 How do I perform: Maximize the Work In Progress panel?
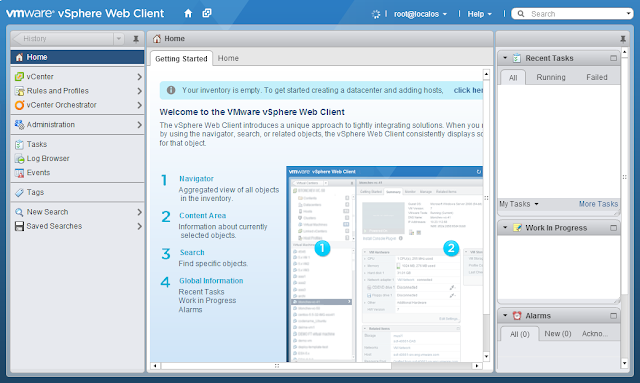[613, 228]
